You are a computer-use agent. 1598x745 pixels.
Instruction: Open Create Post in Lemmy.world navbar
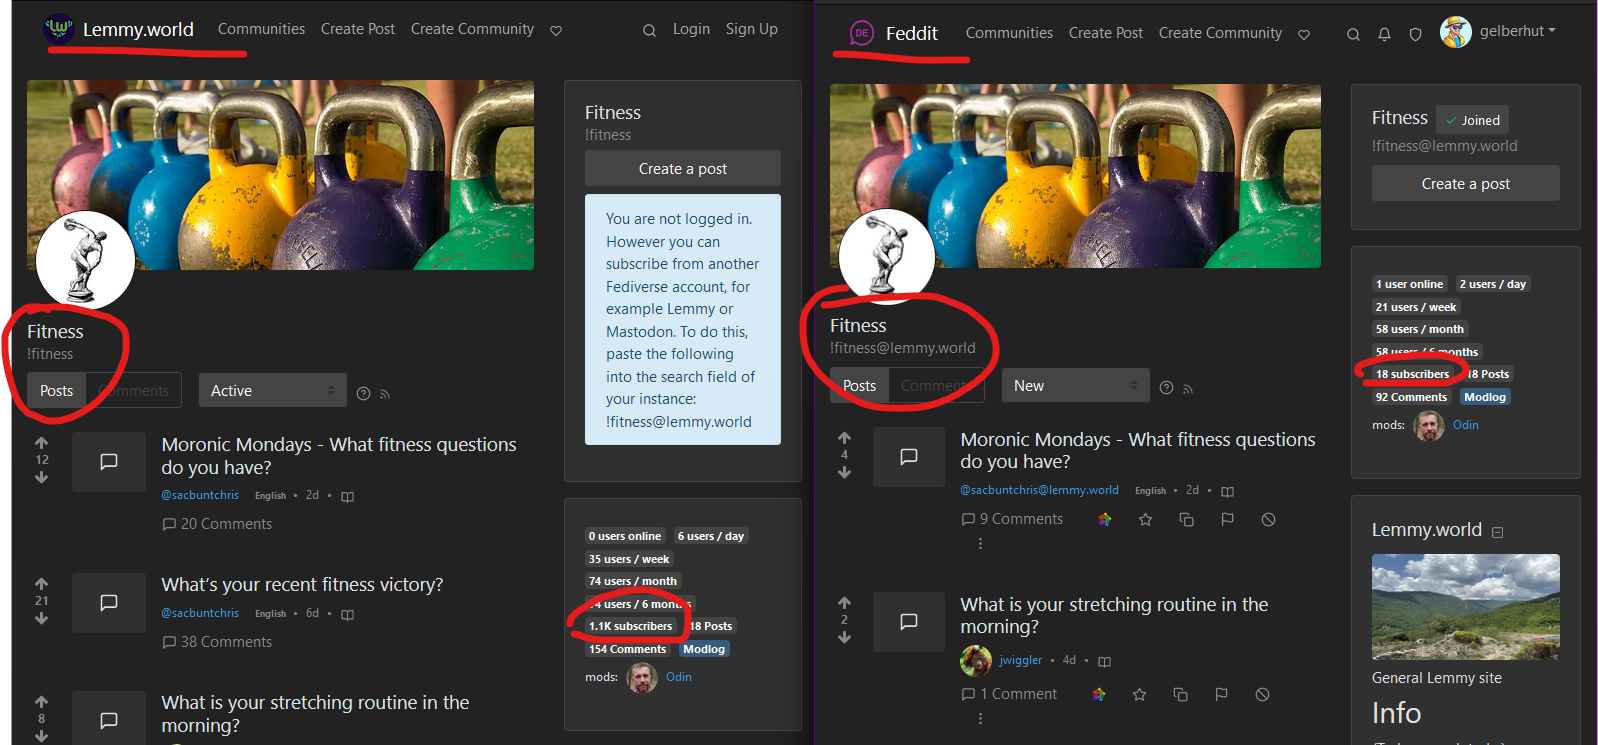point(358,29)
